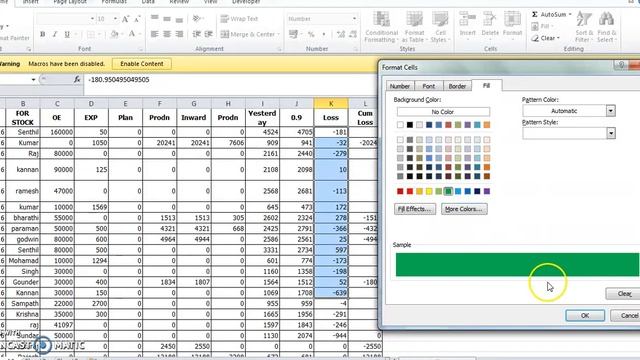Open the Number format dropdown
The image size is (640, 360).
point(354,19)
